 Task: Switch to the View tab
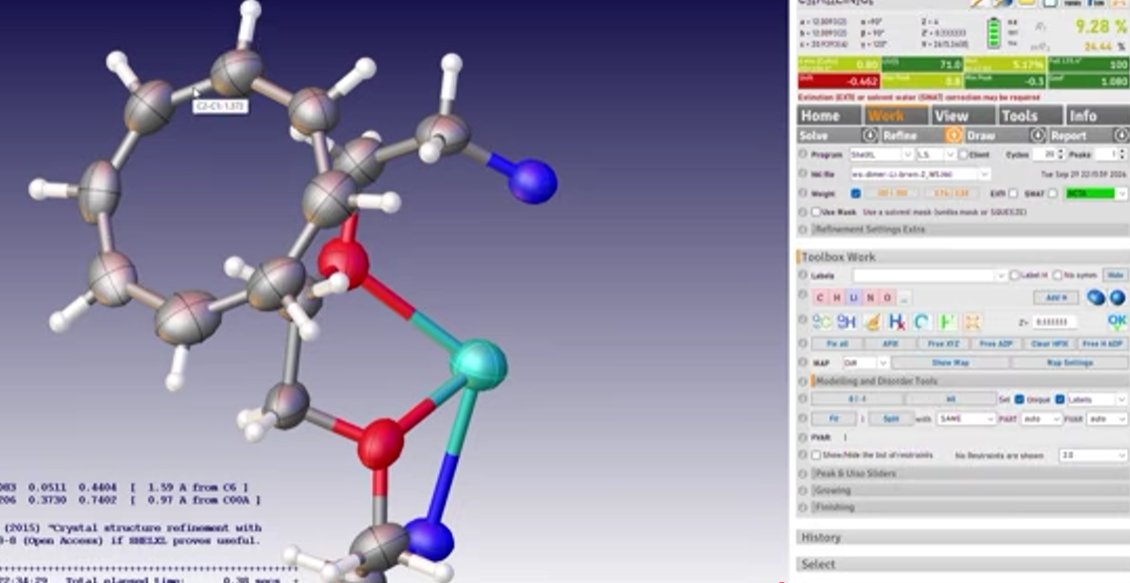[960, 115]
